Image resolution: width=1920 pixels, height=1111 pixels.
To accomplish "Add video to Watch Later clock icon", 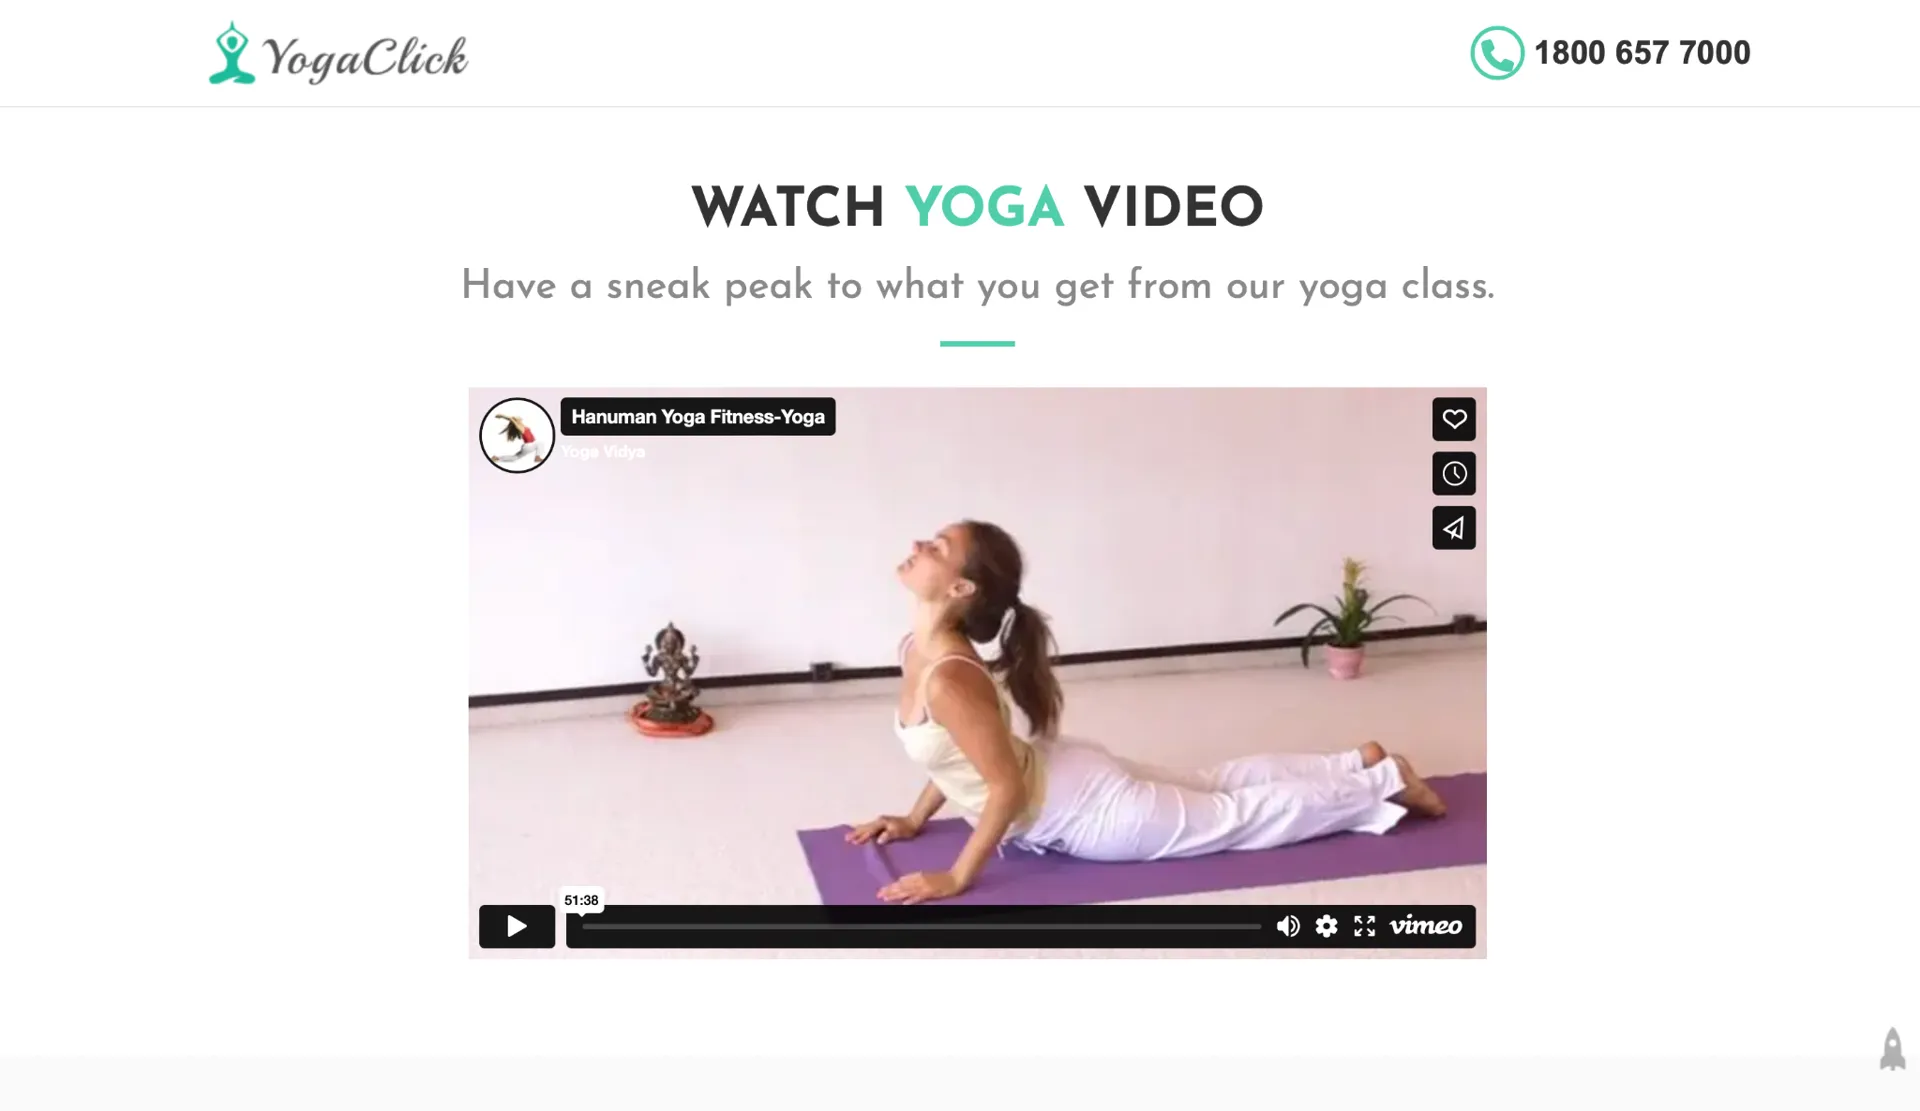I will pos(1454,473).
